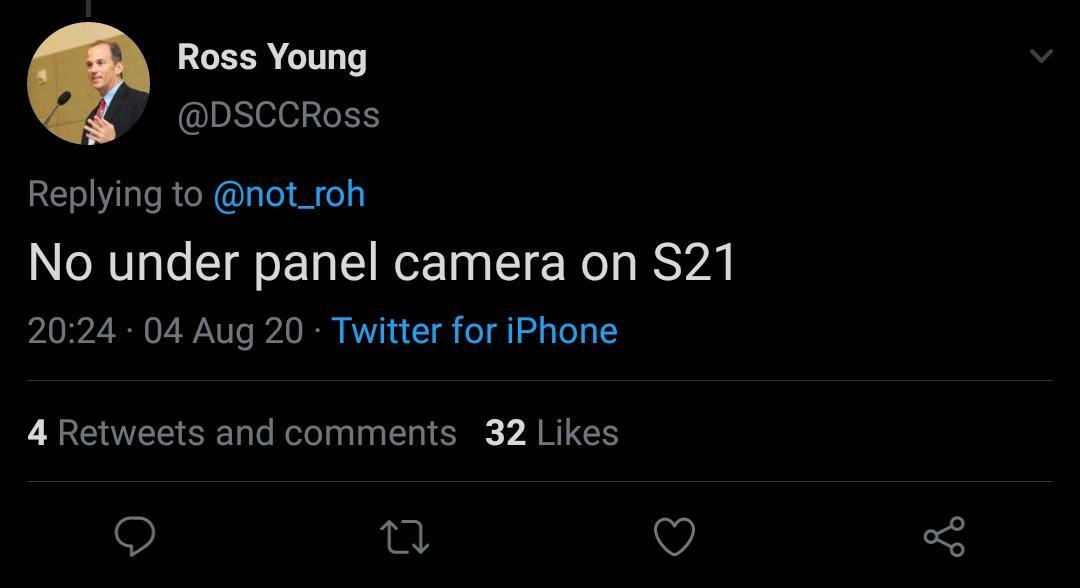Tap the share icon below the tweet
This screenshot has width=1080, height=588.
(944, 536)
